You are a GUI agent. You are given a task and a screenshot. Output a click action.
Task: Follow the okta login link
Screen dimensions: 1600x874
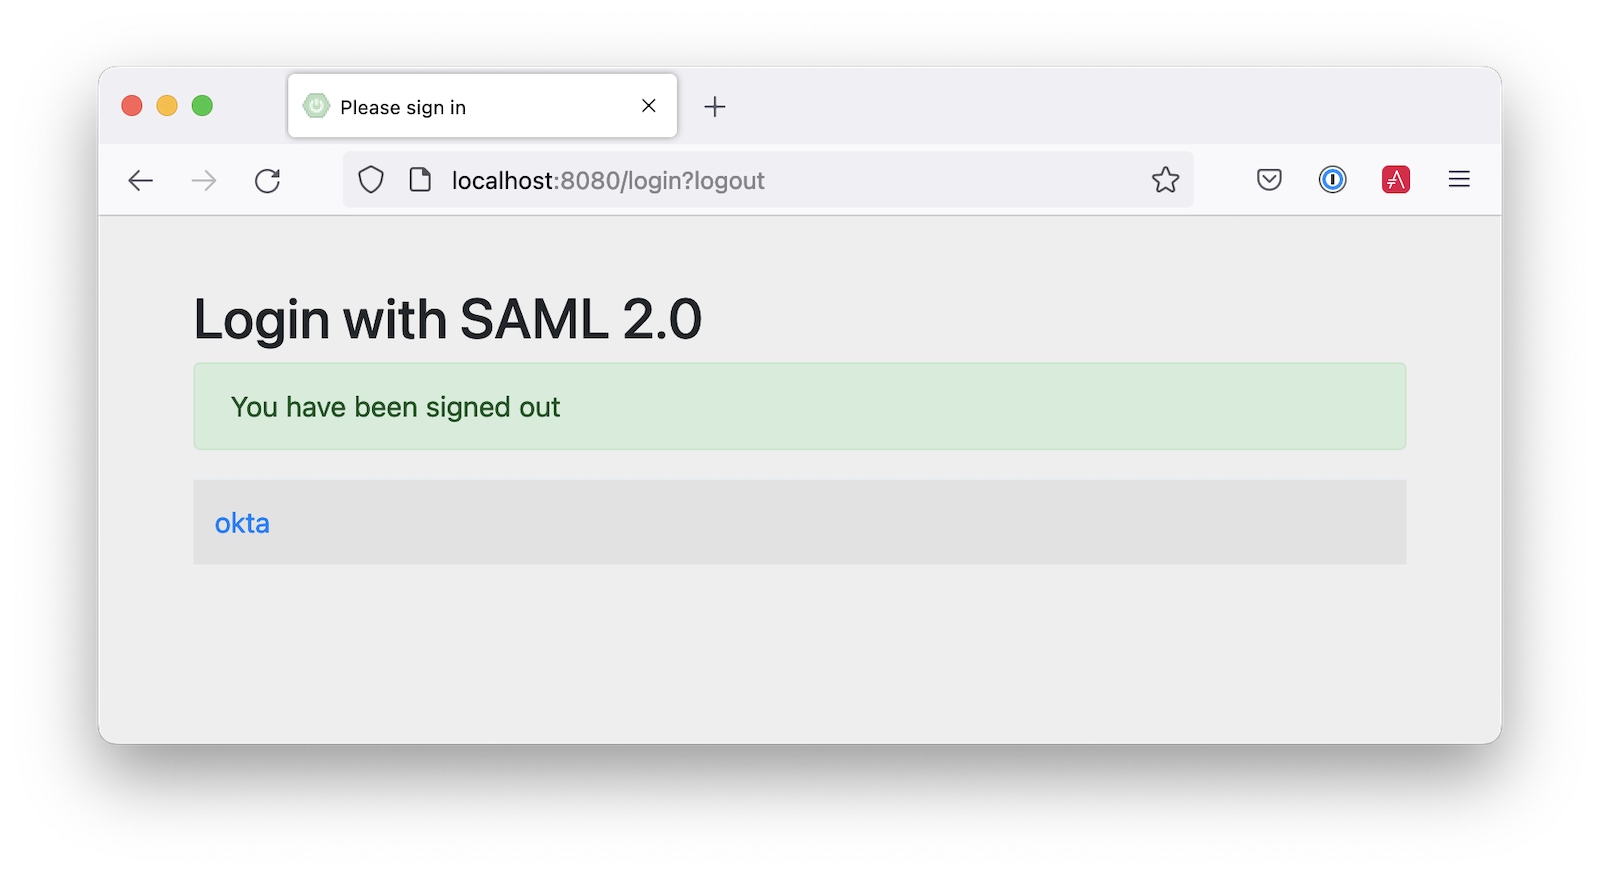242,523
